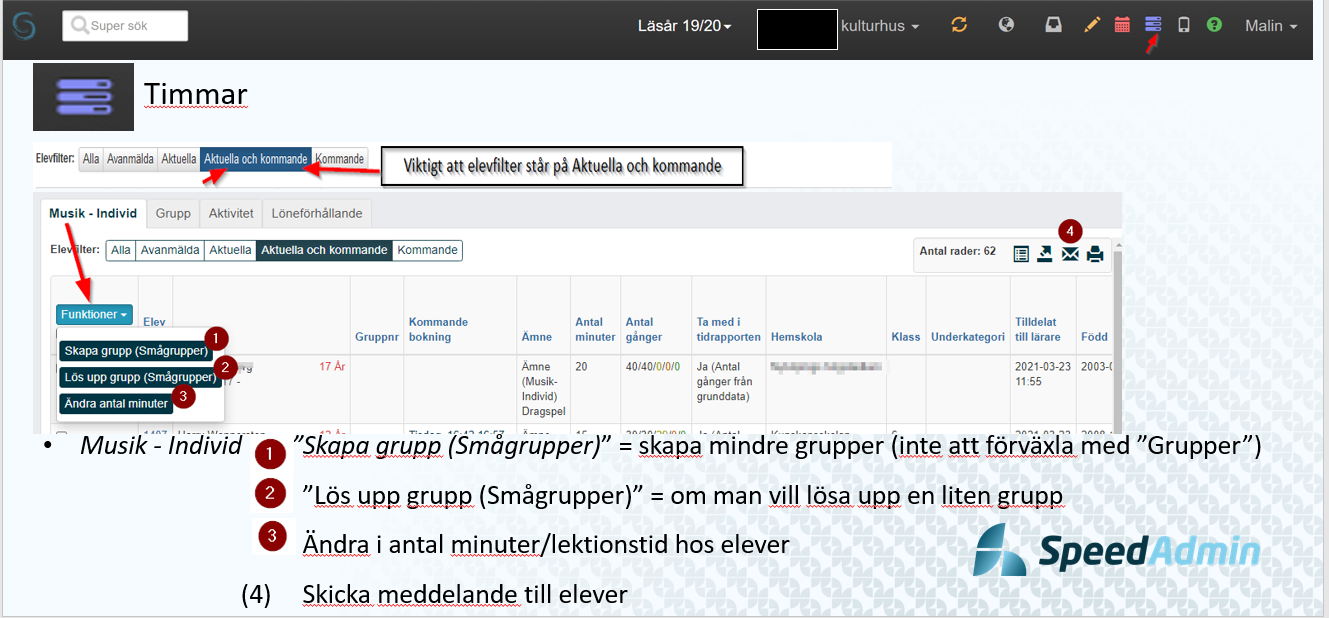Select Alla in the top Elevfilter strip
The width and height of the screenshot is (1329, 618).
[x=91, y=159]
